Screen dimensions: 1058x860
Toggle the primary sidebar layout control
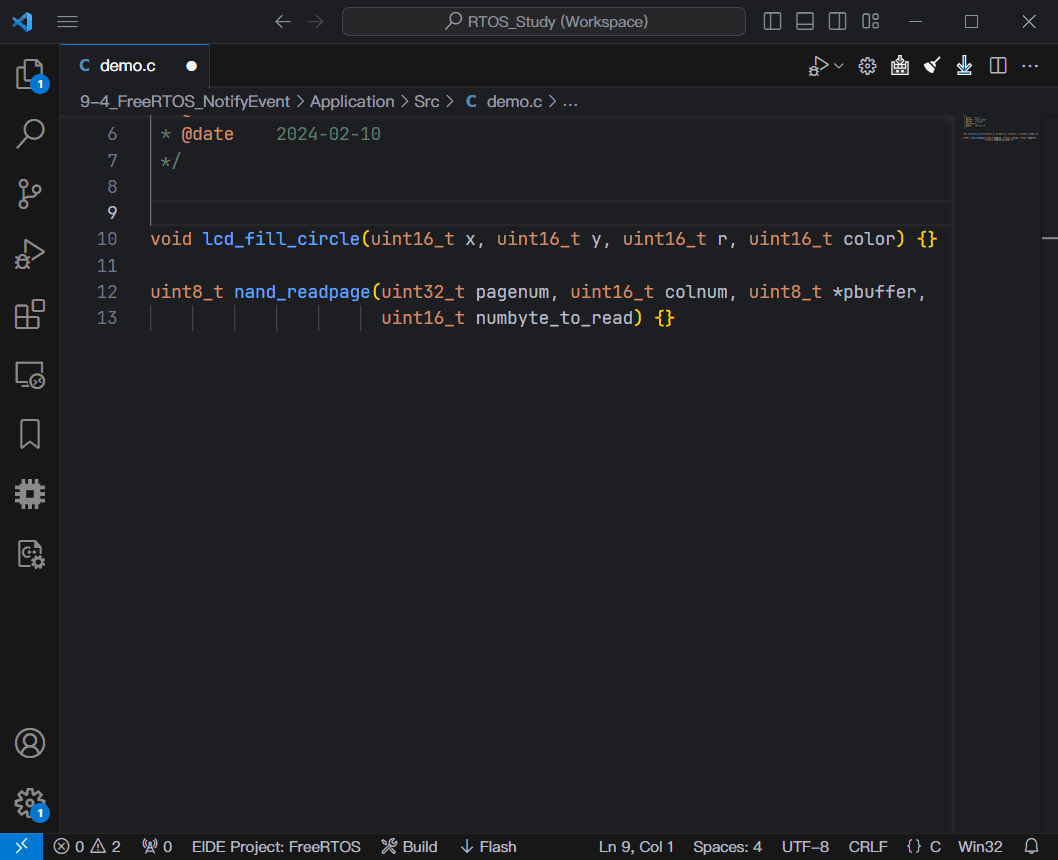point(772,20)
